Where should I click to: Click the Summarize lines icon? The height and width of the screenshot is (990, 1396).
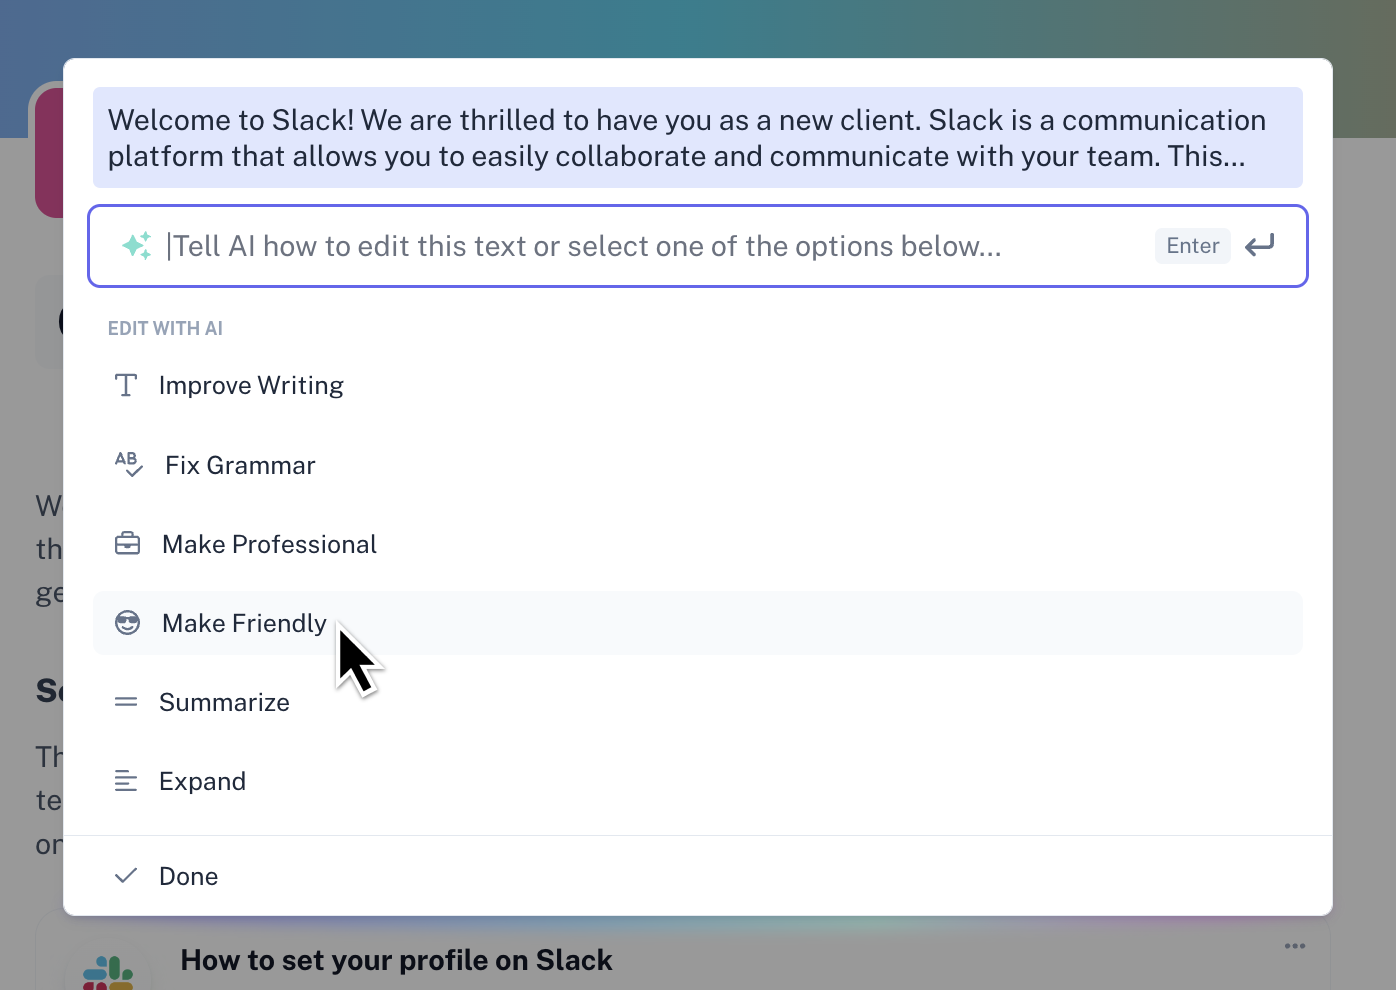tap(126, 701)
